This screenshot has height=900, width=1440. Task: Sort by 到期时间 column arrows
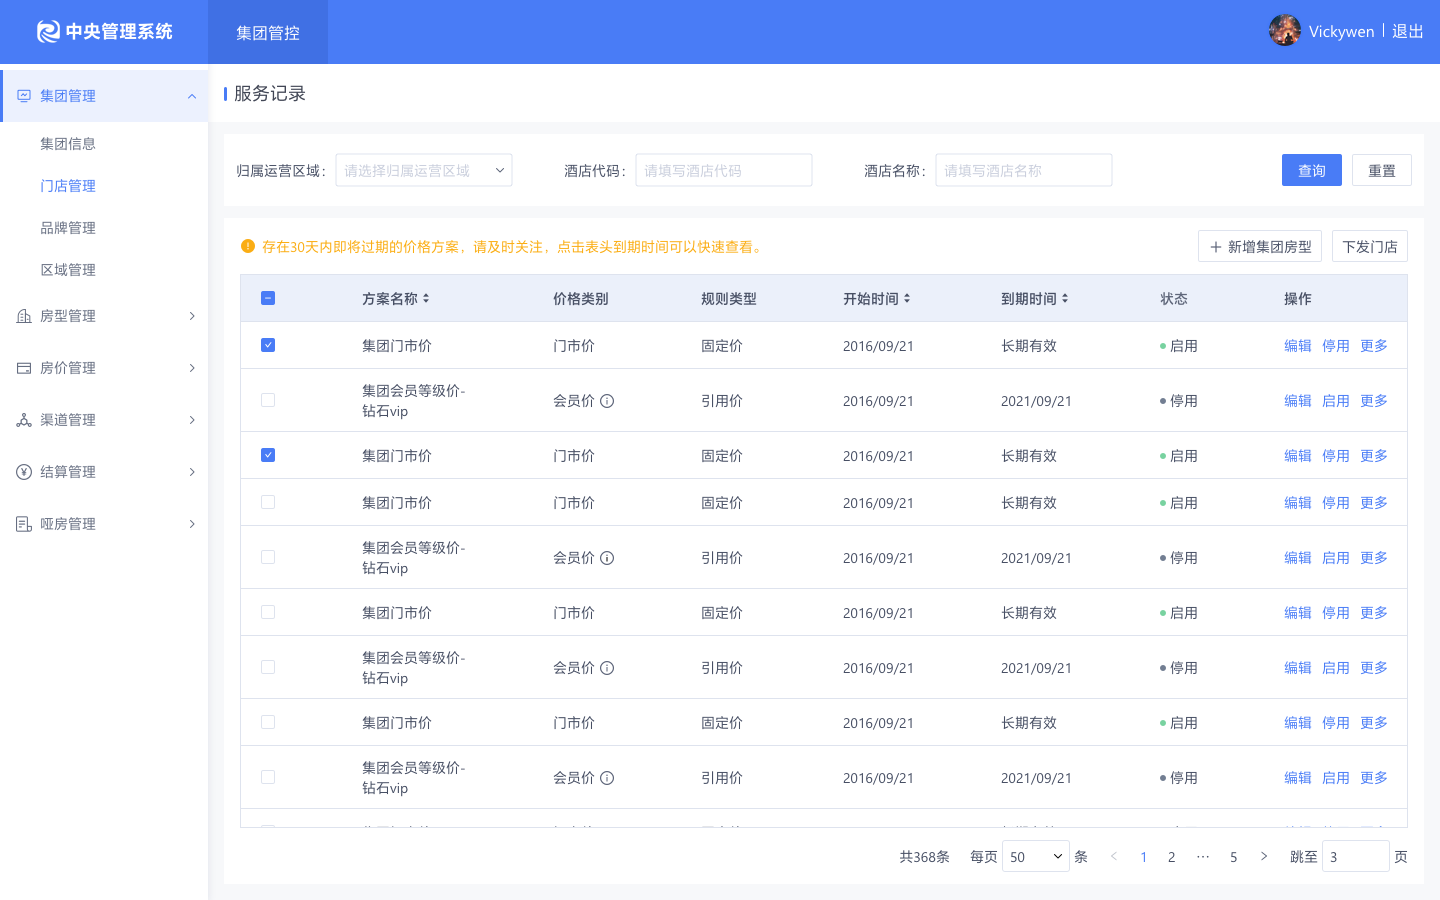point(1065,298)
